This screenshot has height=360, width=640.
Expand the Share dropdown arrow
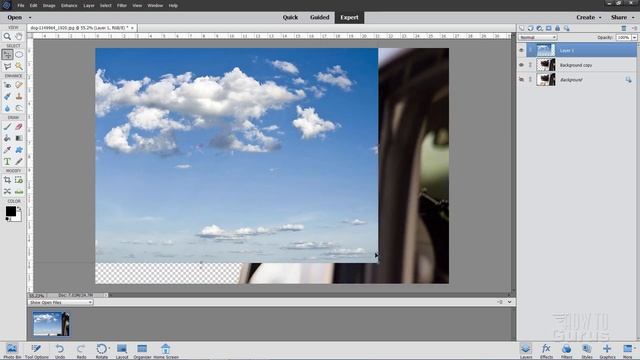[633, 18]
